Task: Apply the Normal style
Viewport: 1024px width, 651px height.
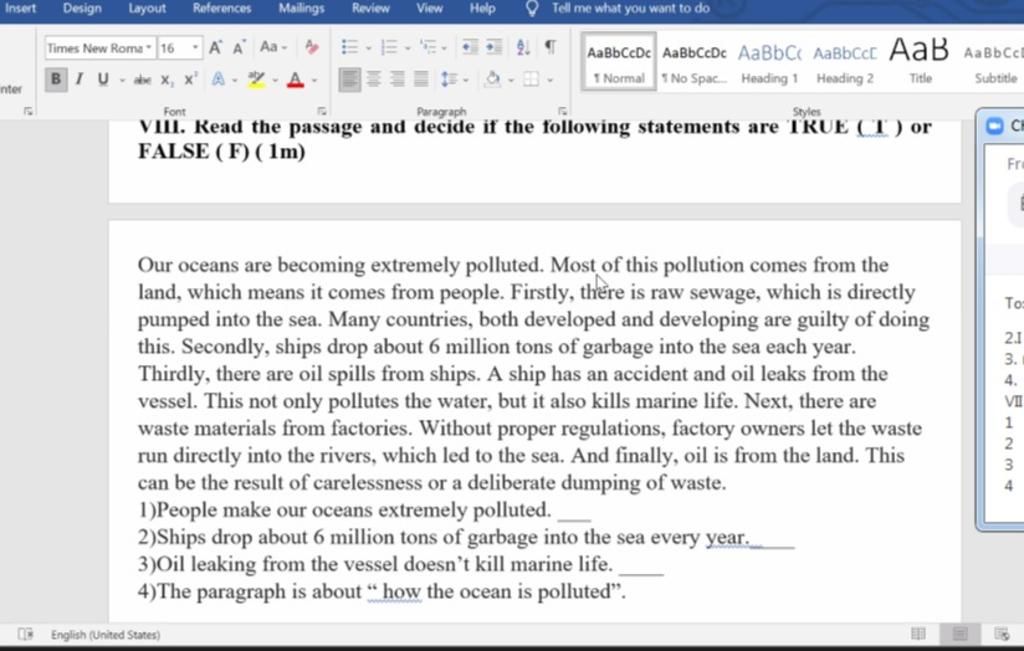Action: pyautogui.click(x=618, y=63)
